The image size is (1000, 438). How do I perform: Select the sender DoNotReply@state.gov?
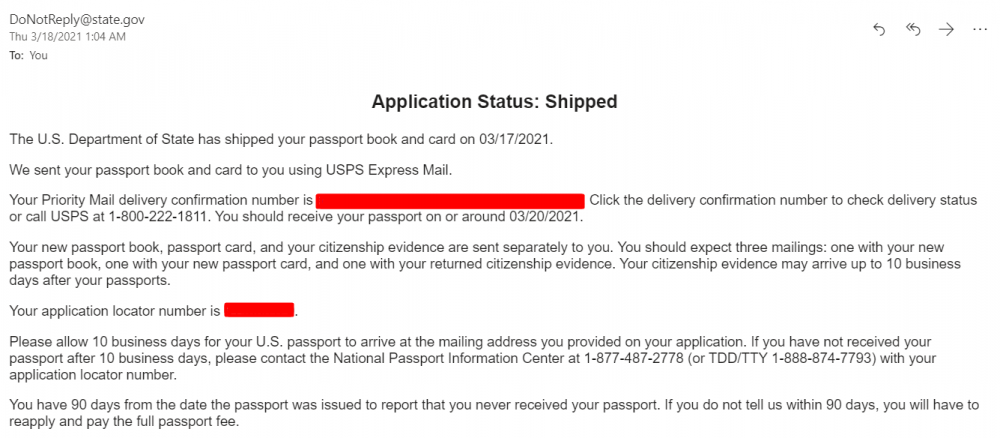77,20
